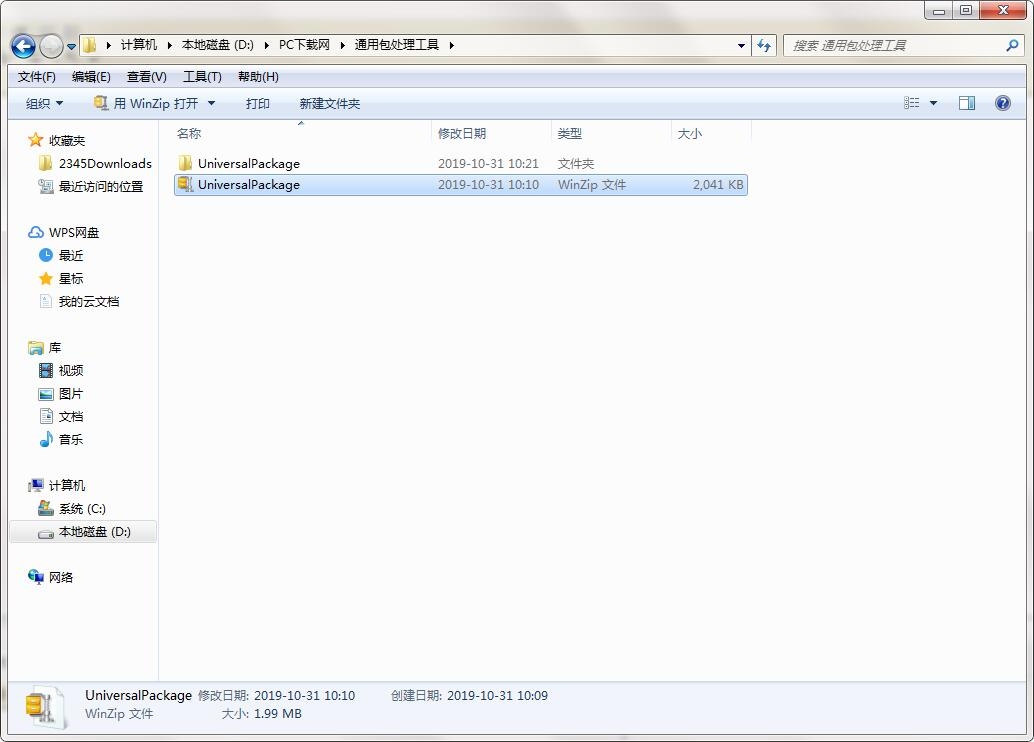Viewport: 1034px width, 742px height.
Task: Select 通用包处理工具 in the address breadcrumb
Action: 396,45
